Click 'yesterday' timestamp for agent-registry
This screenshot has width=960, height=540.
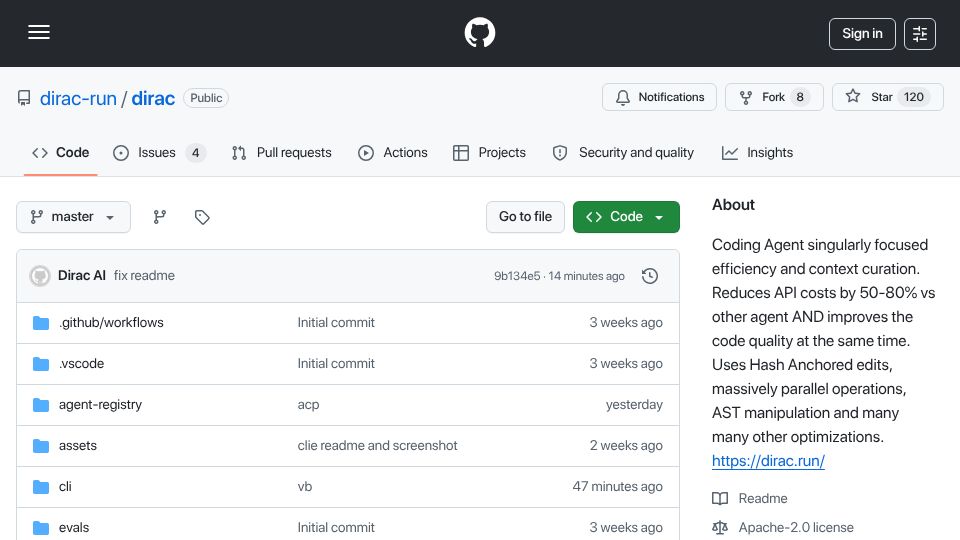(634, 405)
